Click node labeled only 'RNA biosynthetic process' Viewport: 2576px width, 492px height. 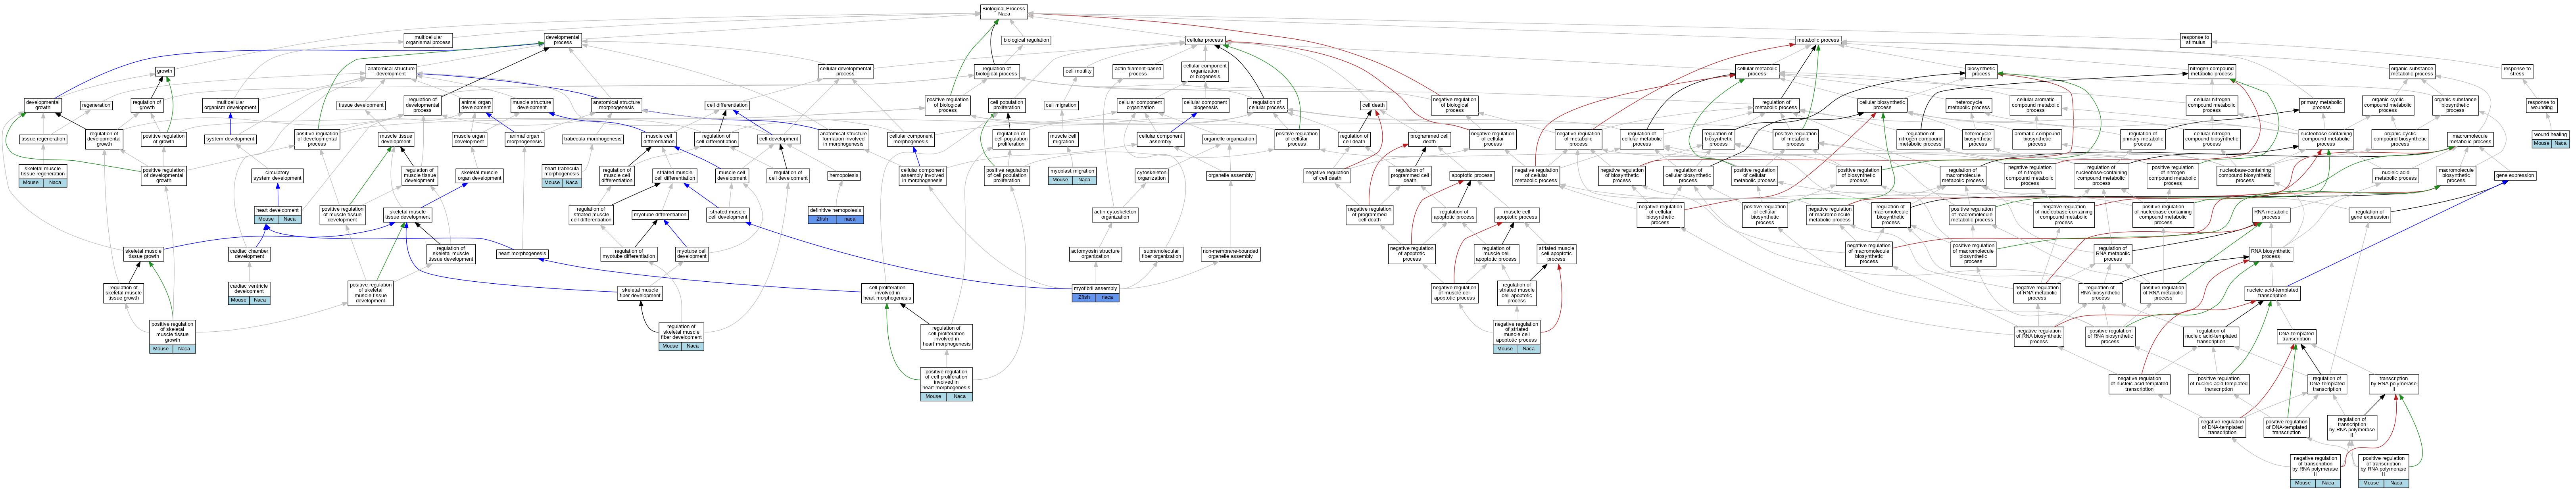point(2270,254)
